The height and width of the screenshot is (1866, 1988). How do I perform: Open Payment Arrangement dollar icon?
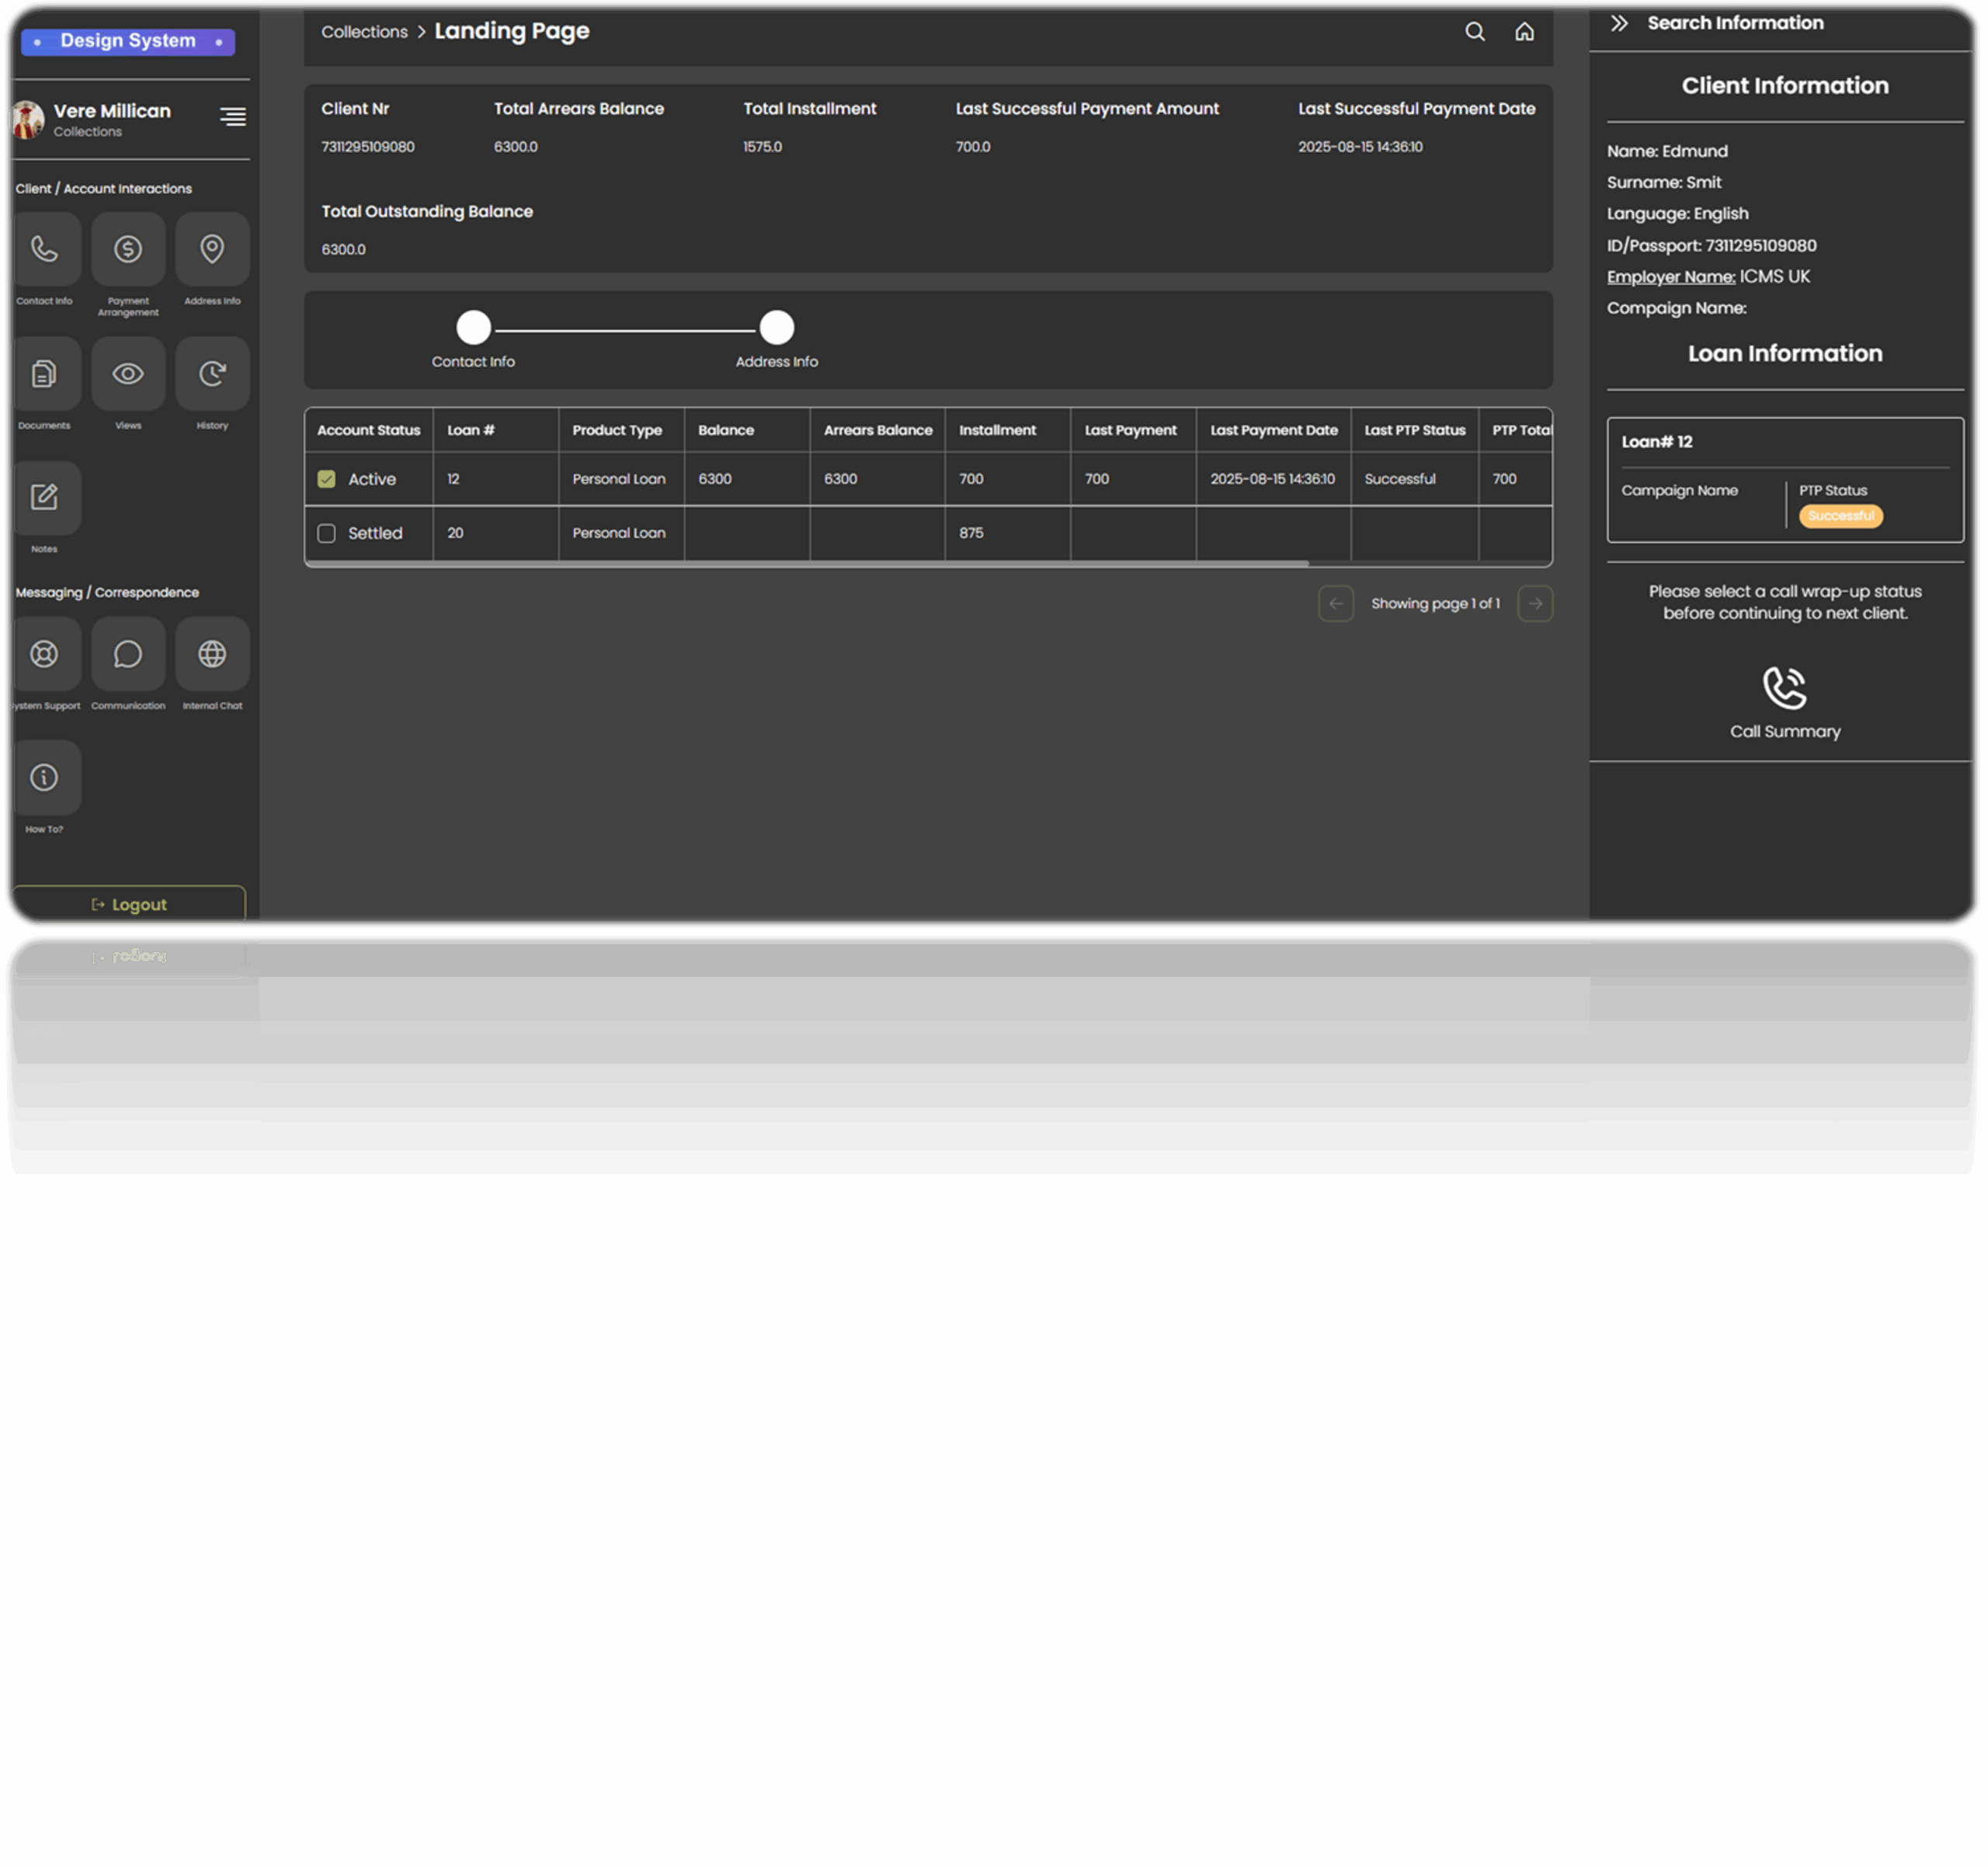128,249
